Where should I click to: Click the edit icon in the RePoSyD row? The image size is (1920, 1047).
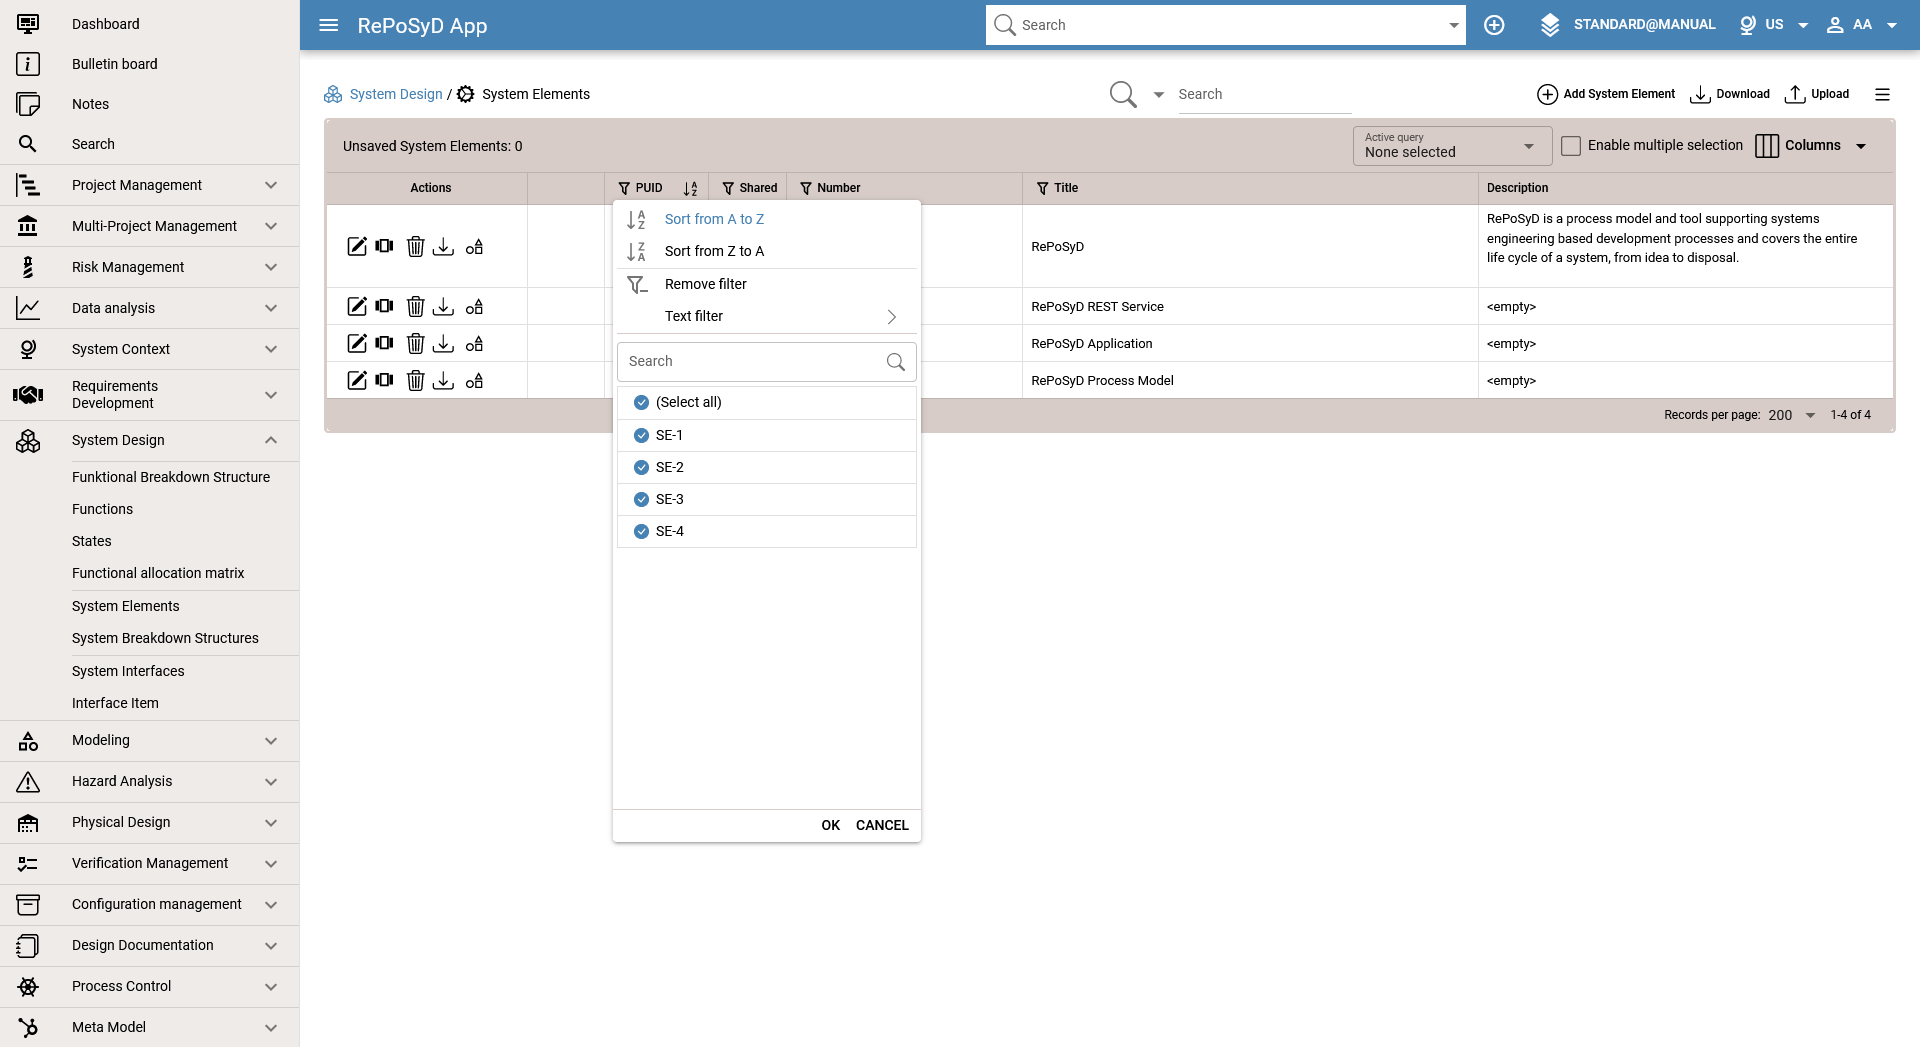357,246
